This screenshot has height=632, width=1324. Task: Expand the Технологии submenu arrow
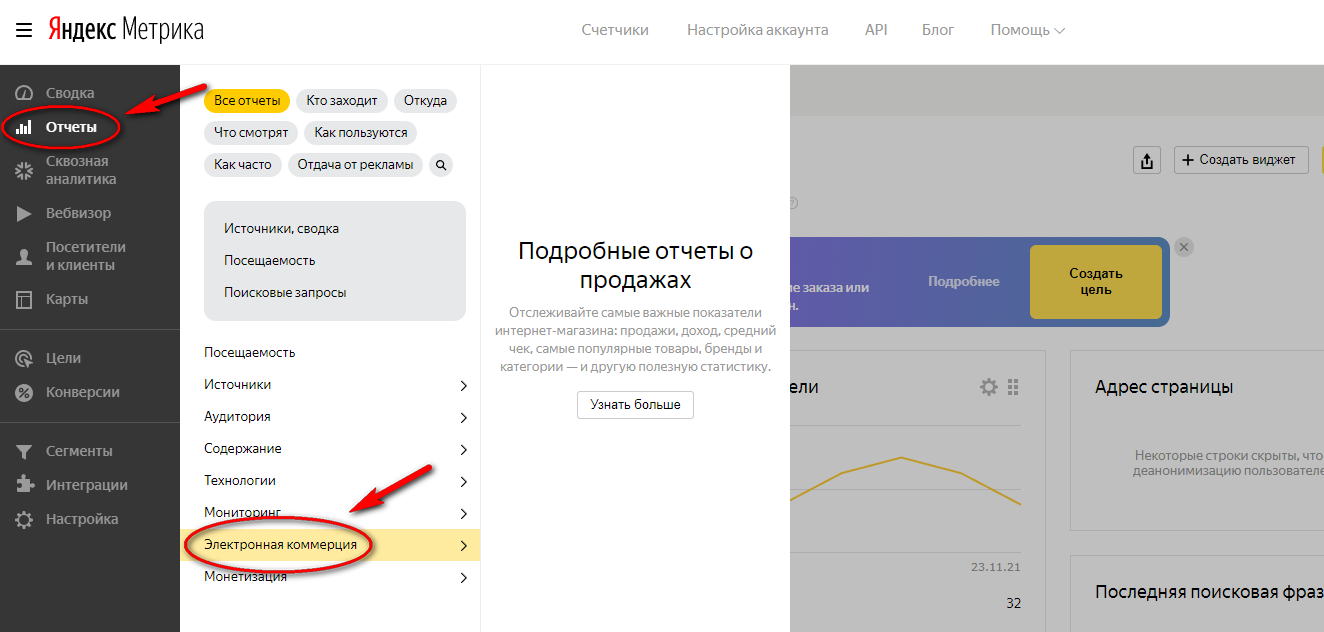click(463, 481)
